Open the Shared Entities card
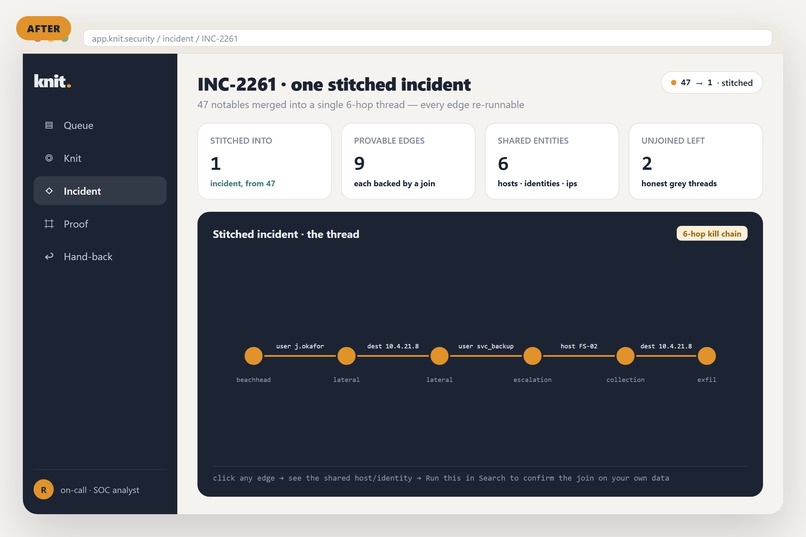This screenshot has width=806, height=537. [x=552, y=161]
